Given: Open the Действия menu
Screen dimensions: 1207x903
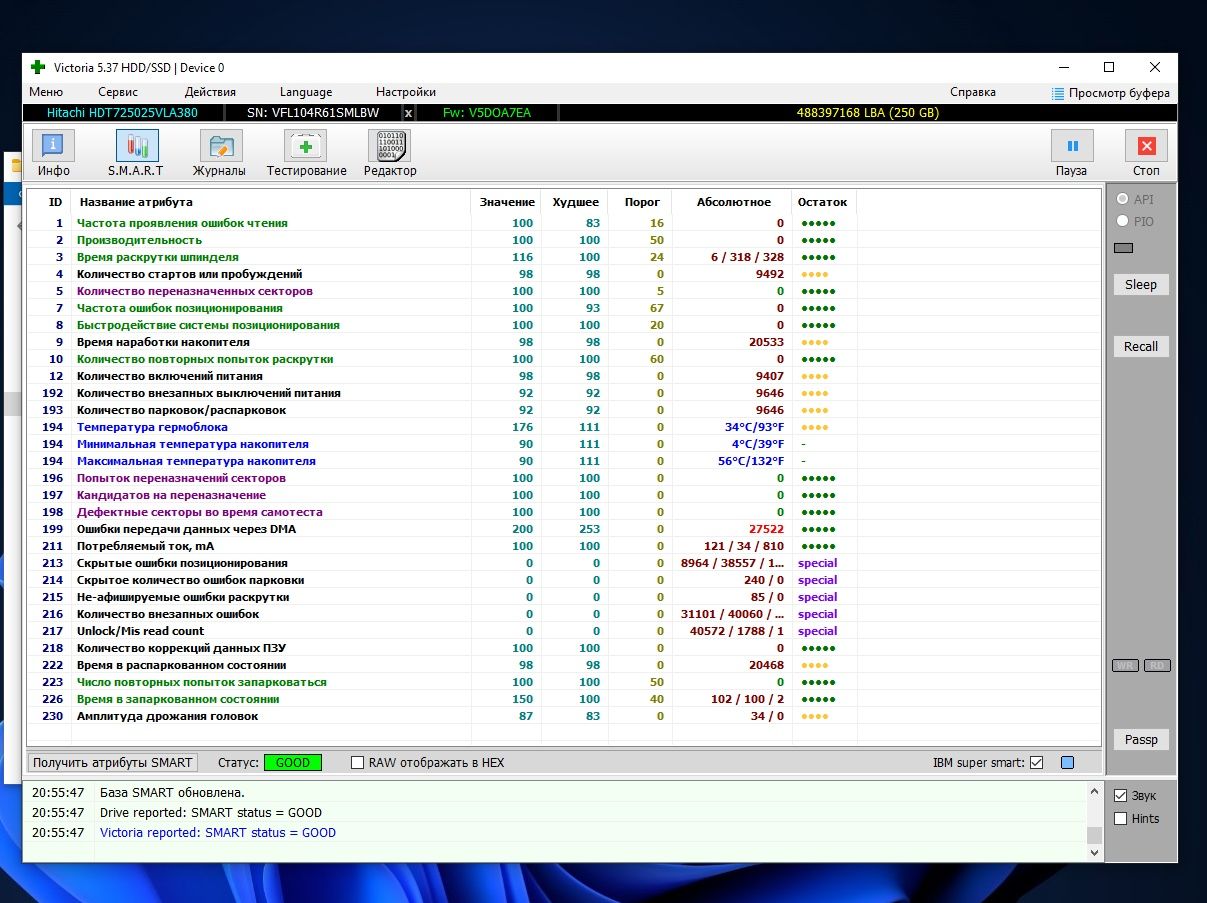Looking at the screenshot, I should [210, 92].
